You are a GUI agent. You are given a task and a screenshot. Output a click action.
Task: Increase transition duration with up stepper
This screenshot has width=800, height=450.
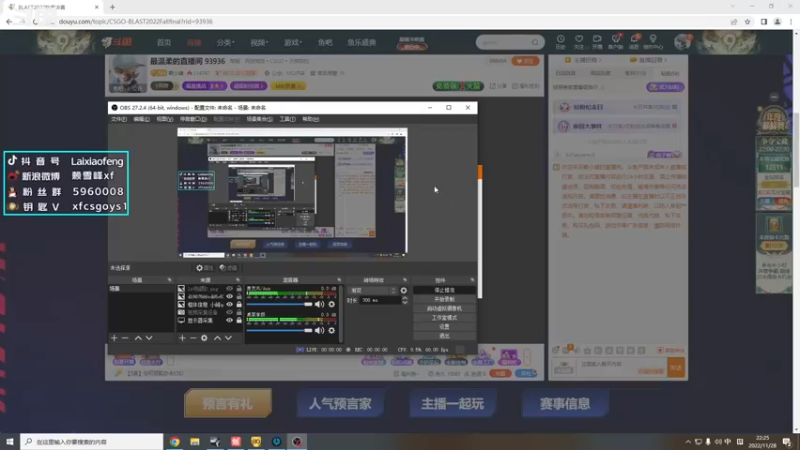click(405, 298)
